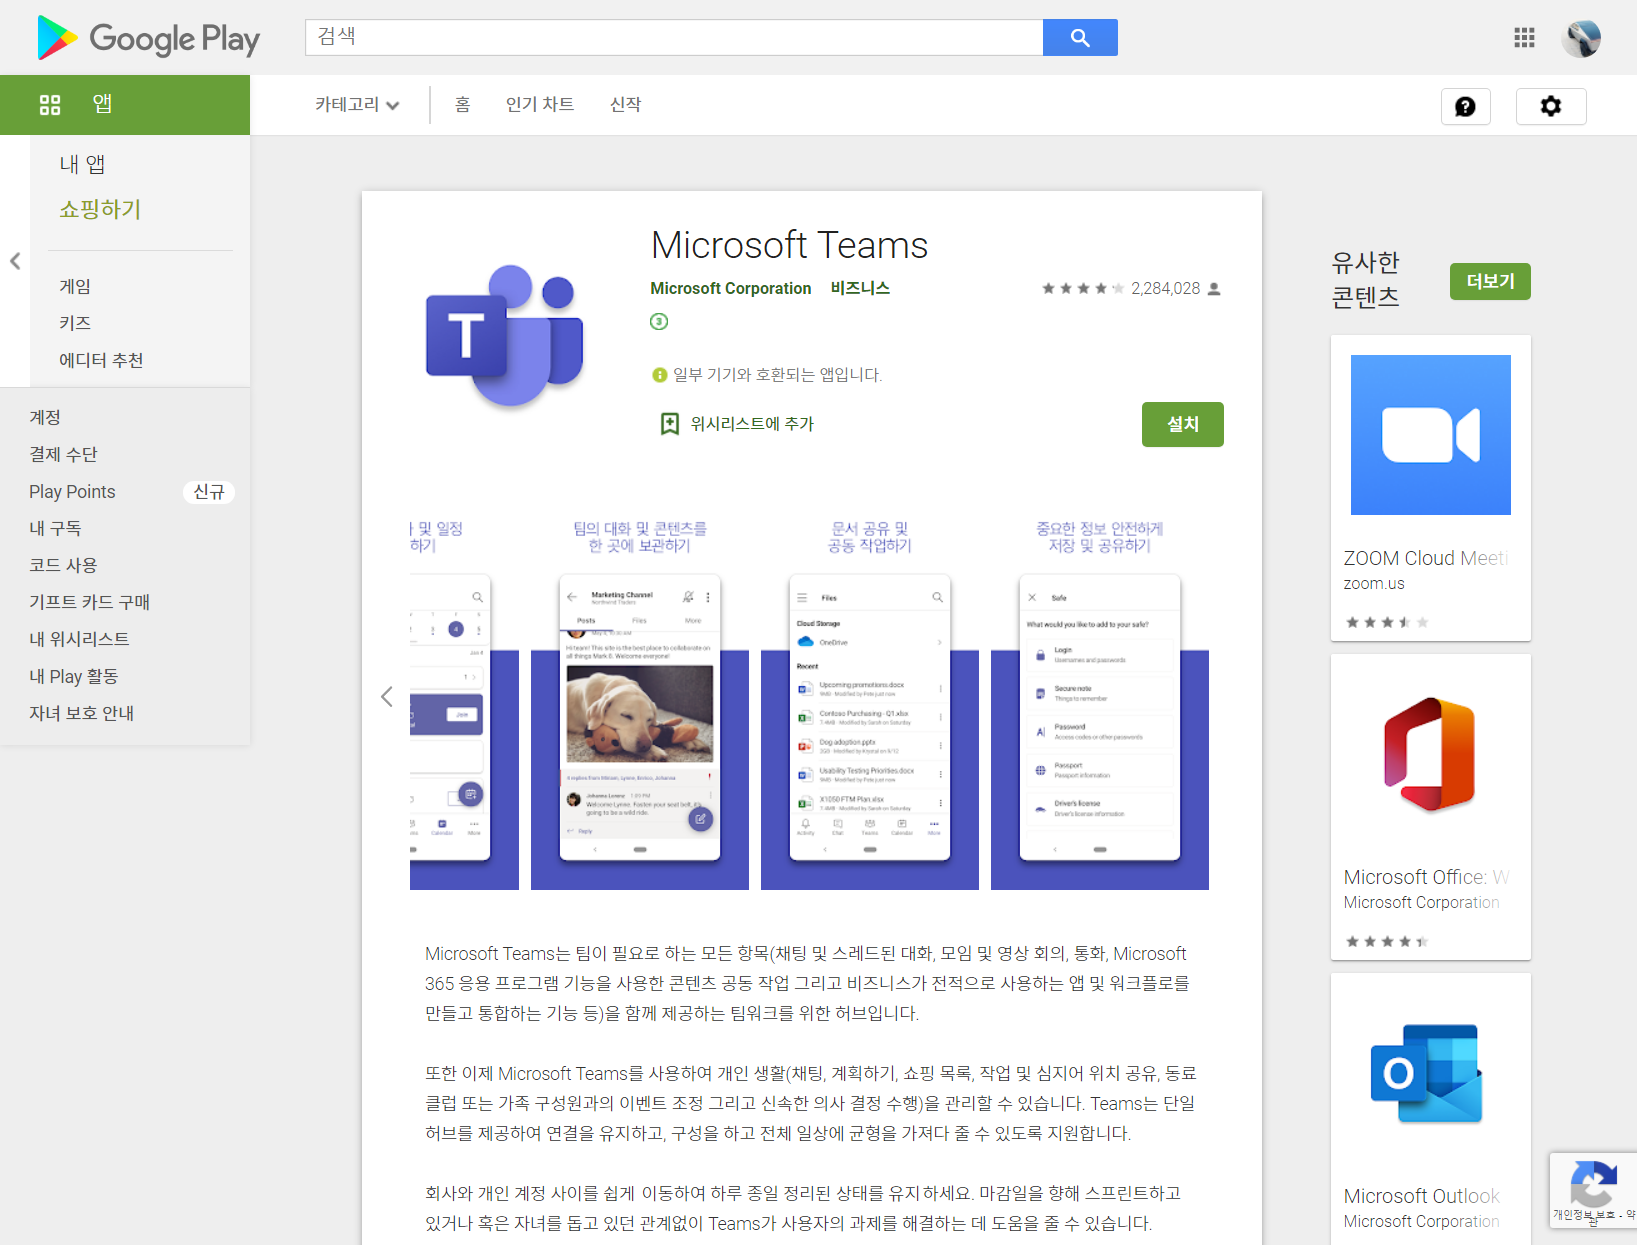Open 내 위시리스트 in the sidebar
Screen dimensions: 1637x1245
tap(79, 639)
